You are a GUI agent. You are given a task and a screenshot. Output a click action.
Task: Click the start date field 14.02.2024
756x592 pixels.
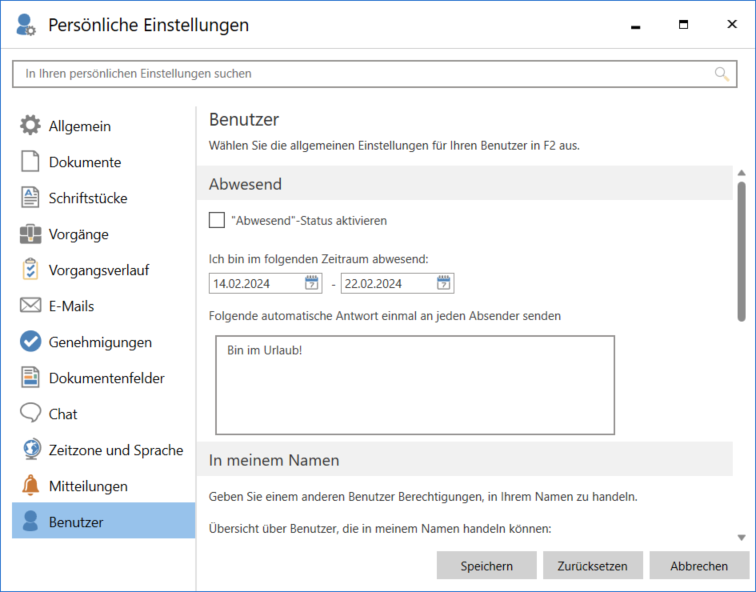[265, 283]
